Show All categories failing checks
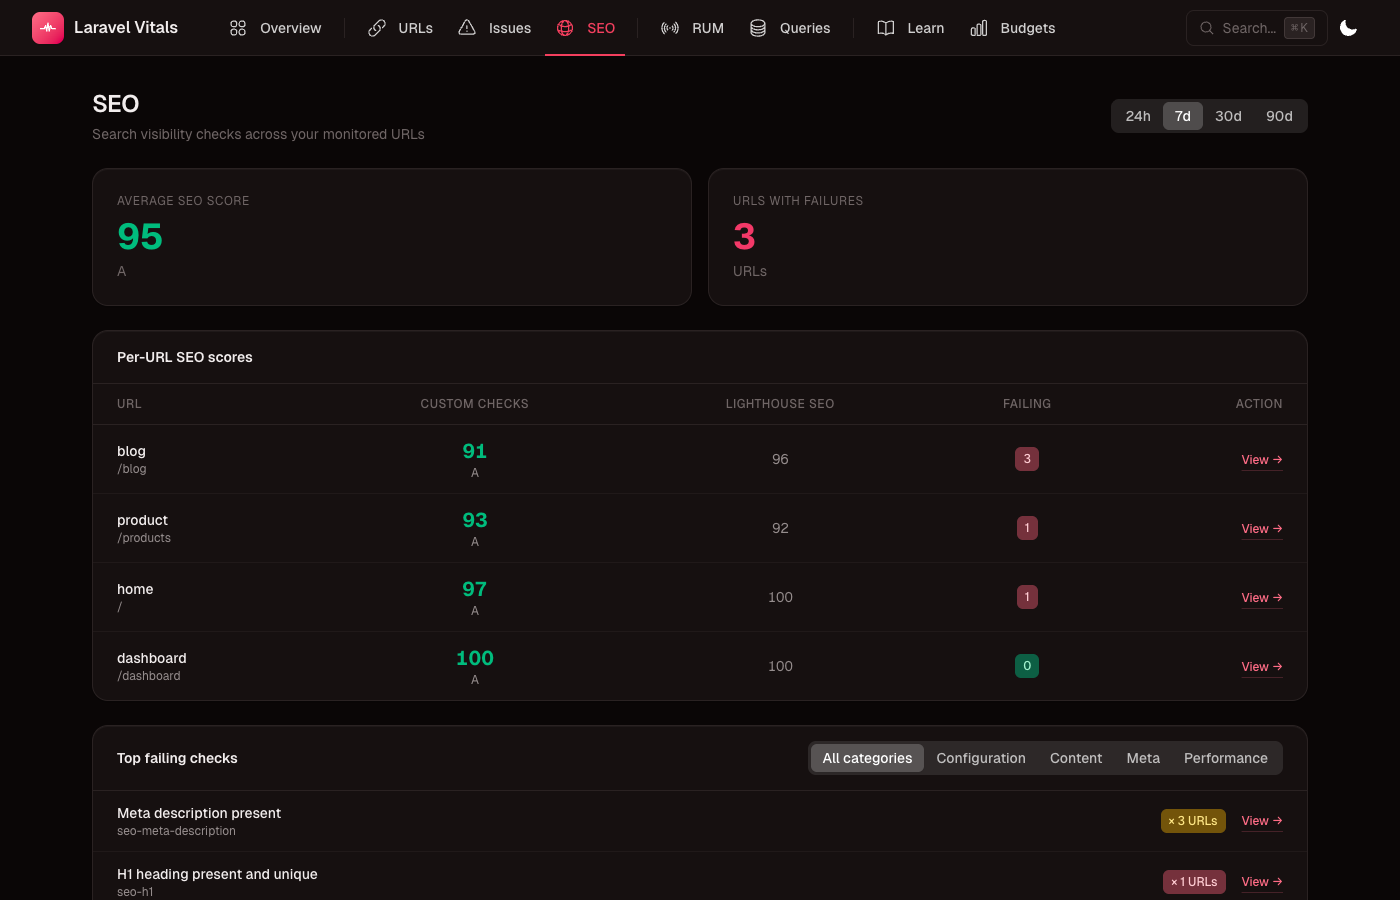1400x900 pixels. click(x=867, y=758)
